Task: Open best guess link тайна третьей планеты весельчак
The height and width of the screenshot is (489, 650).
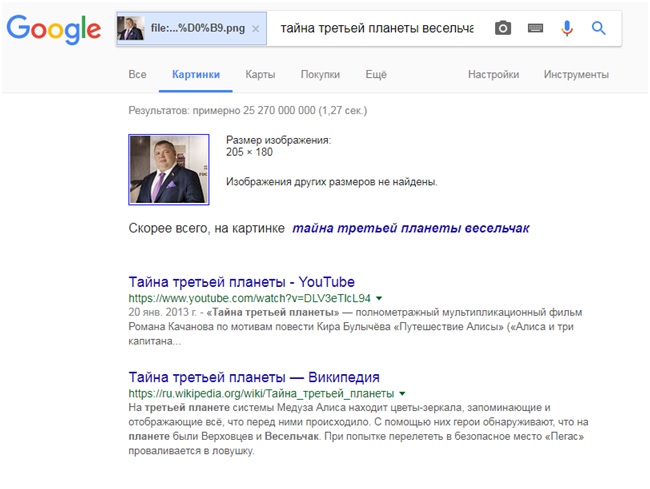Action: [411, 228]
